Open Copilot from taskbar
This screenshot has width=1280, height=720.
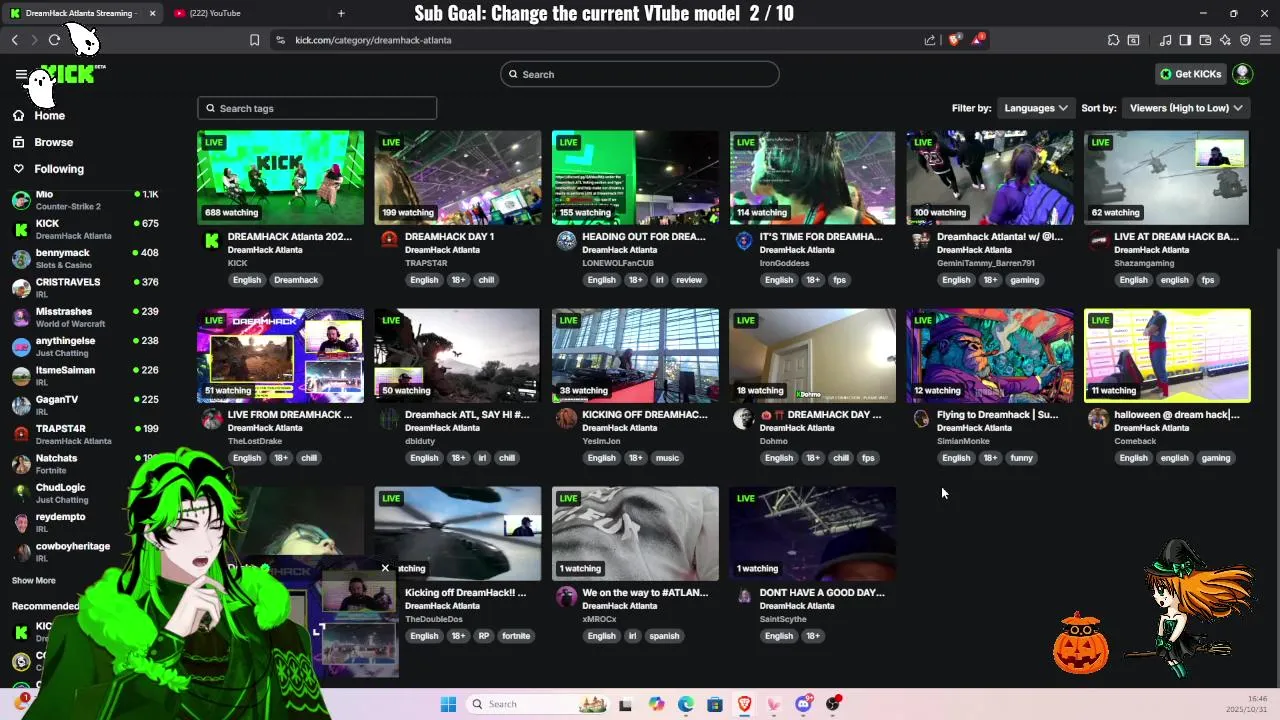coord(656,704)
